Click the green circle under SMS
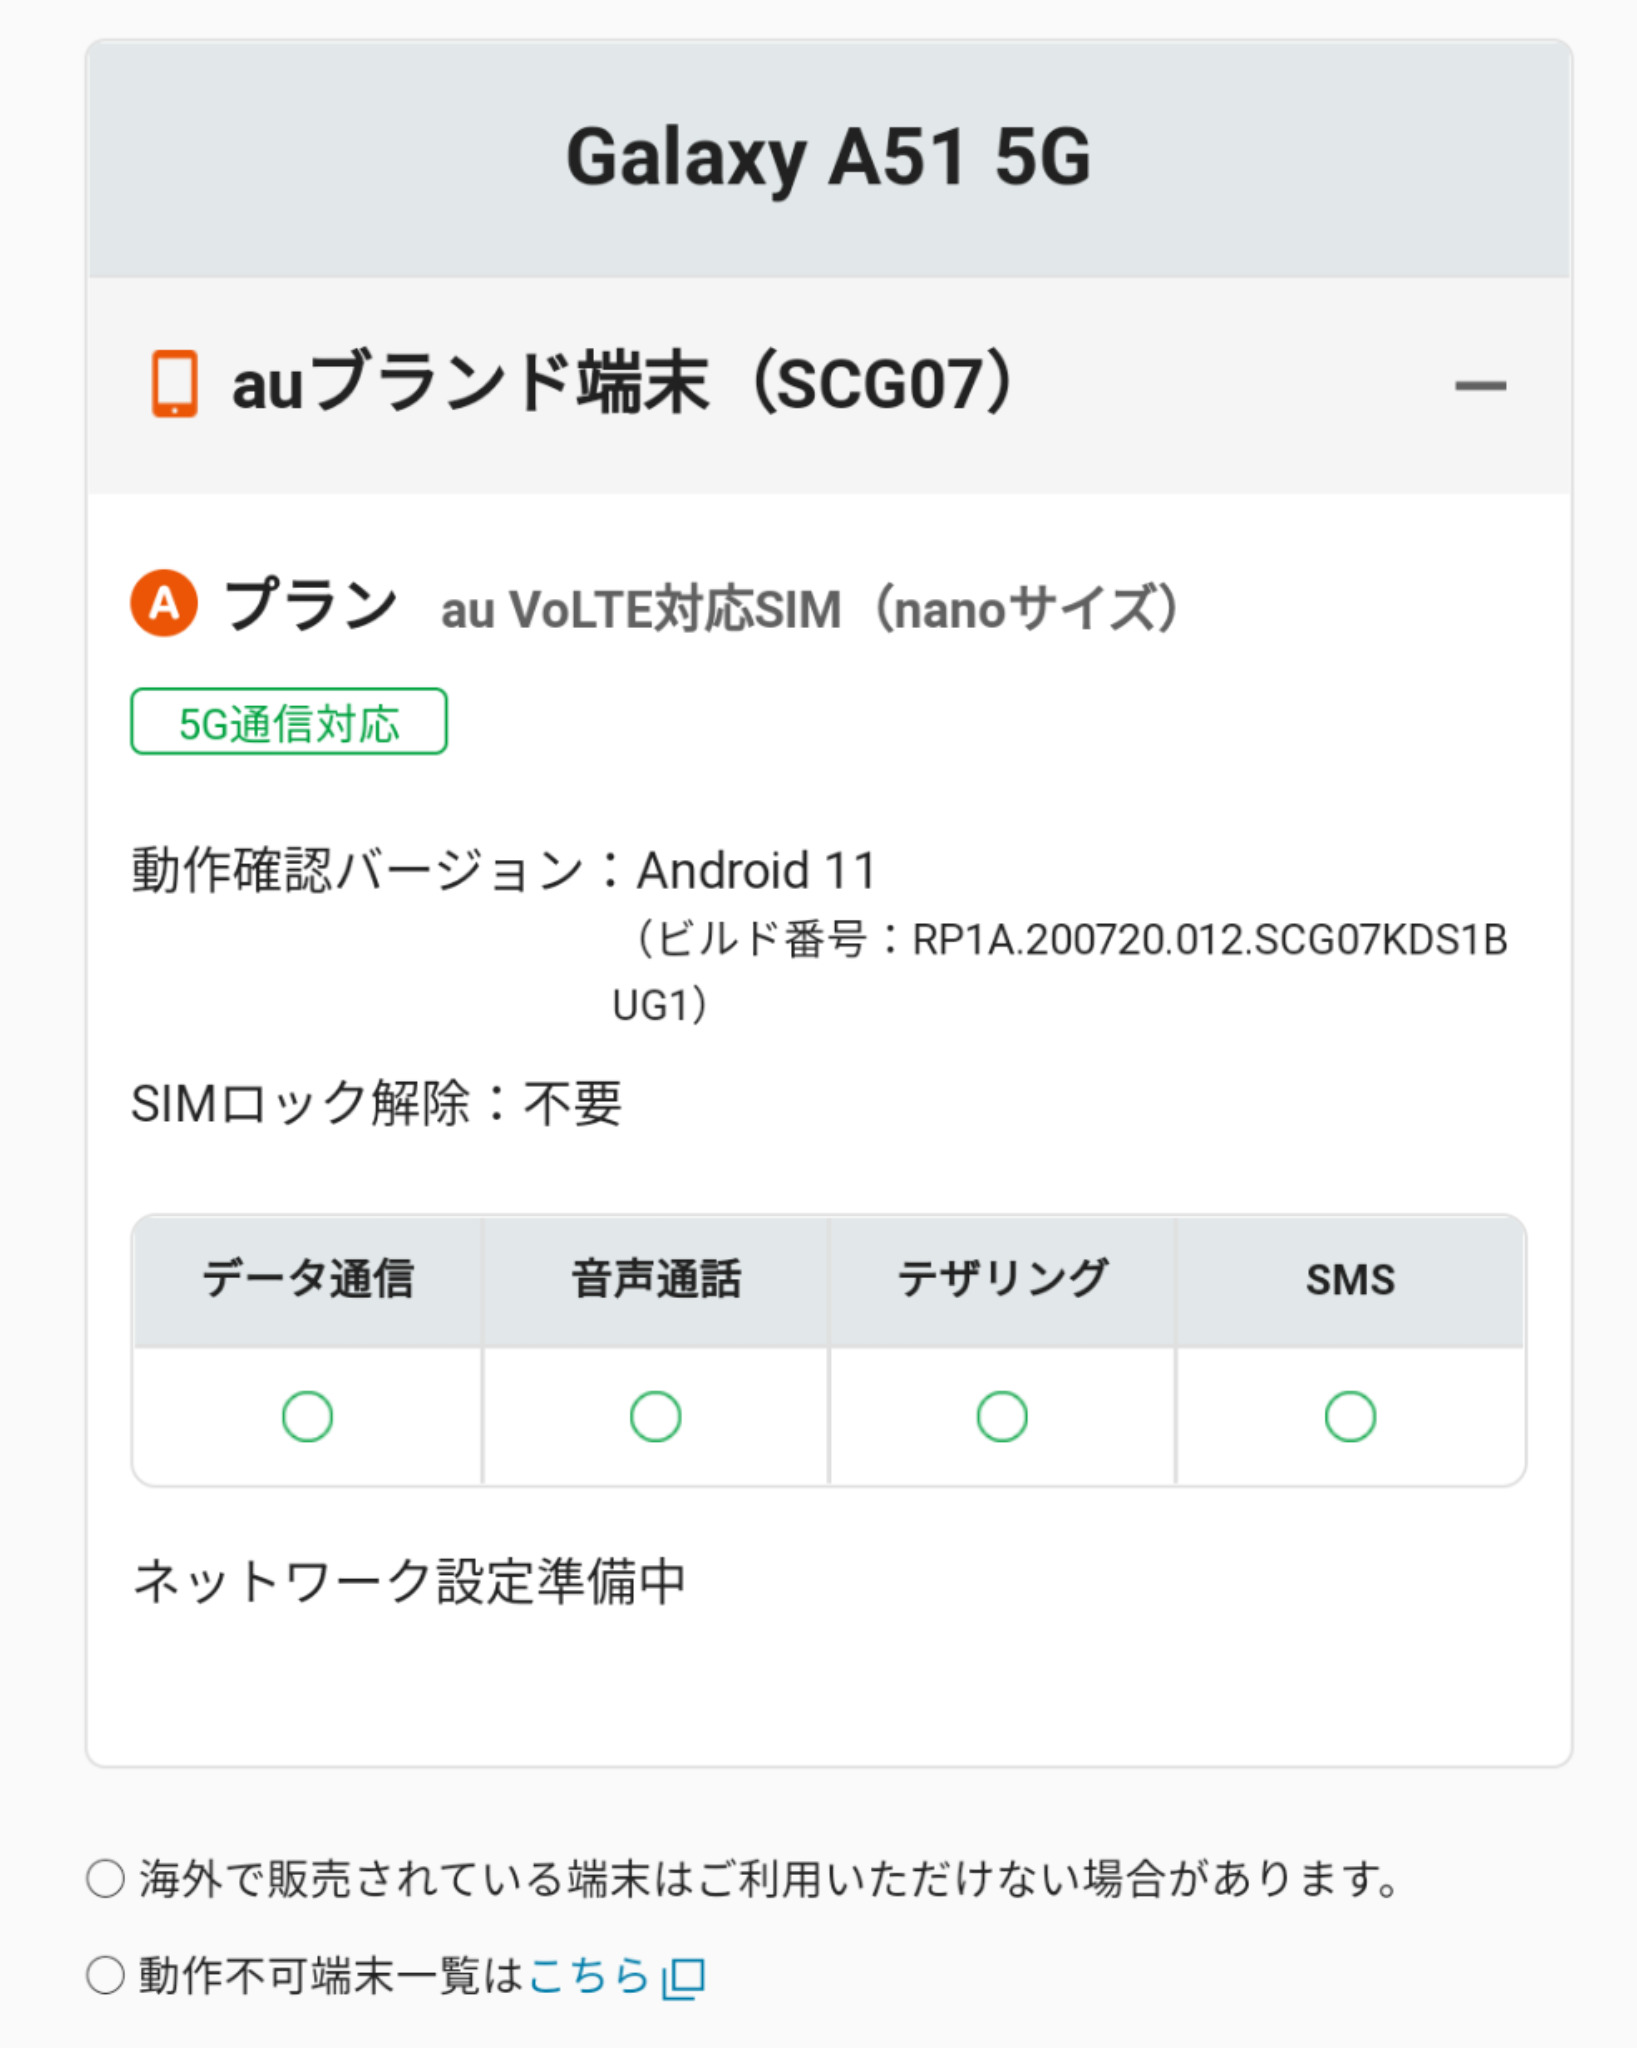Screen dimensions: 1637x2048 (x=1350, y=1416)
